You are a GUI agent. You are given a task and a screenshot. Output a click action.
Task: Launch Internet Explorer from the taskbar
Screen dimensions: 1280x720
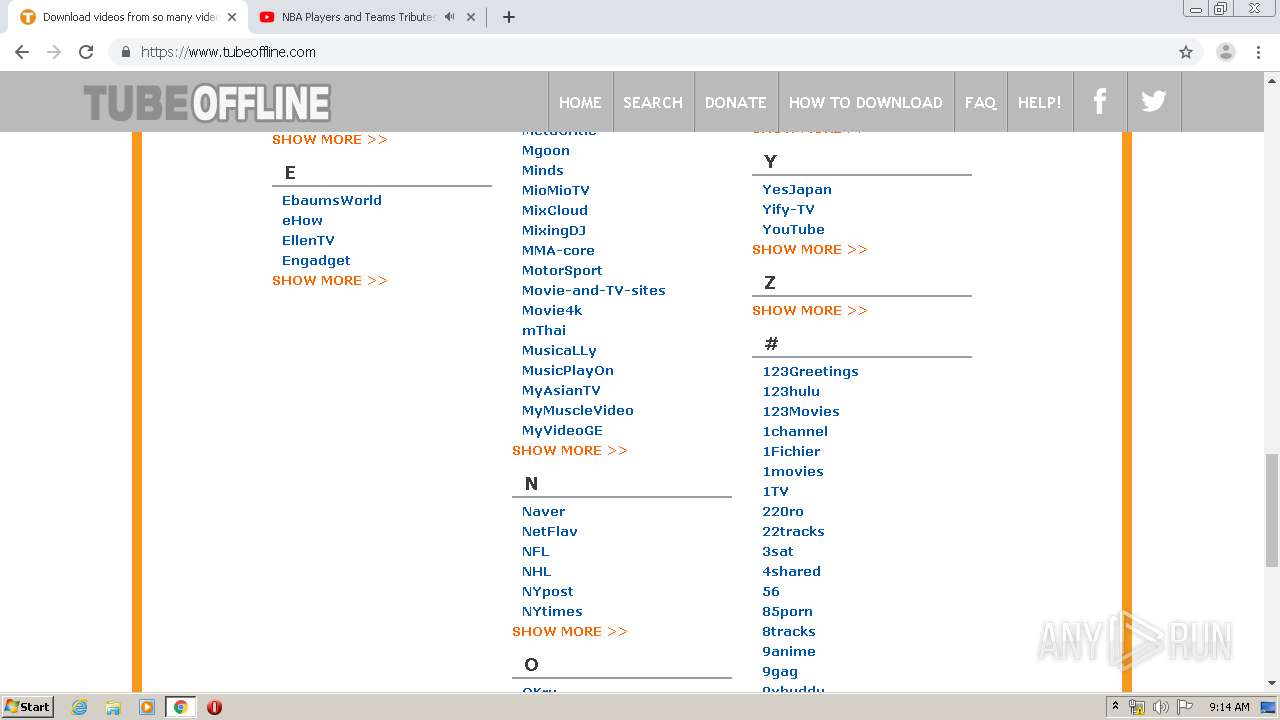80,707
